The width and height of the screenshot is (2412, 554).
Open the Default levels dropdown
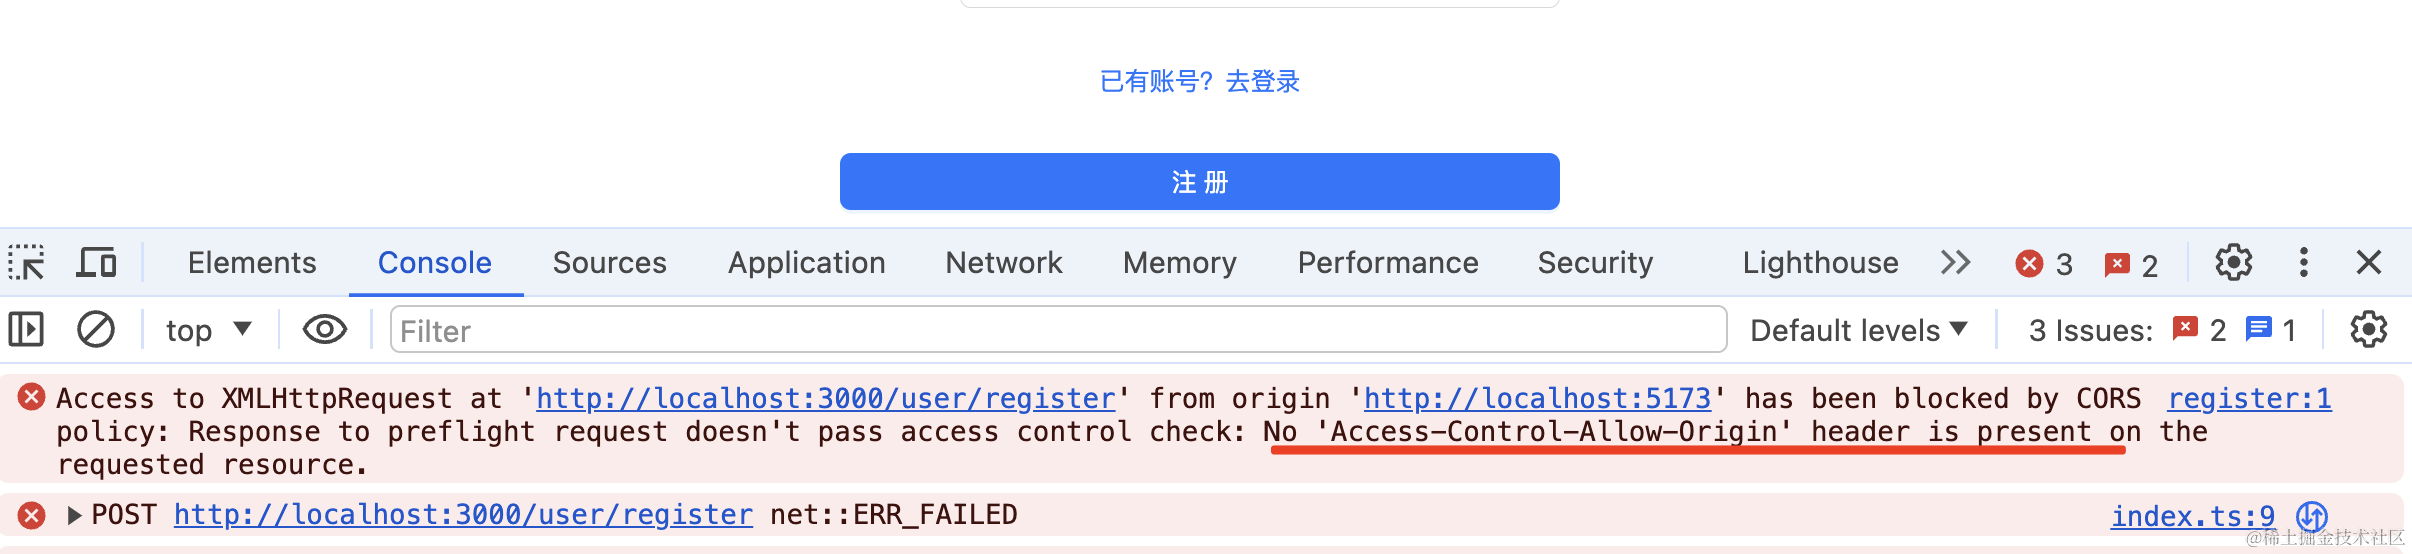[1858, 330]
